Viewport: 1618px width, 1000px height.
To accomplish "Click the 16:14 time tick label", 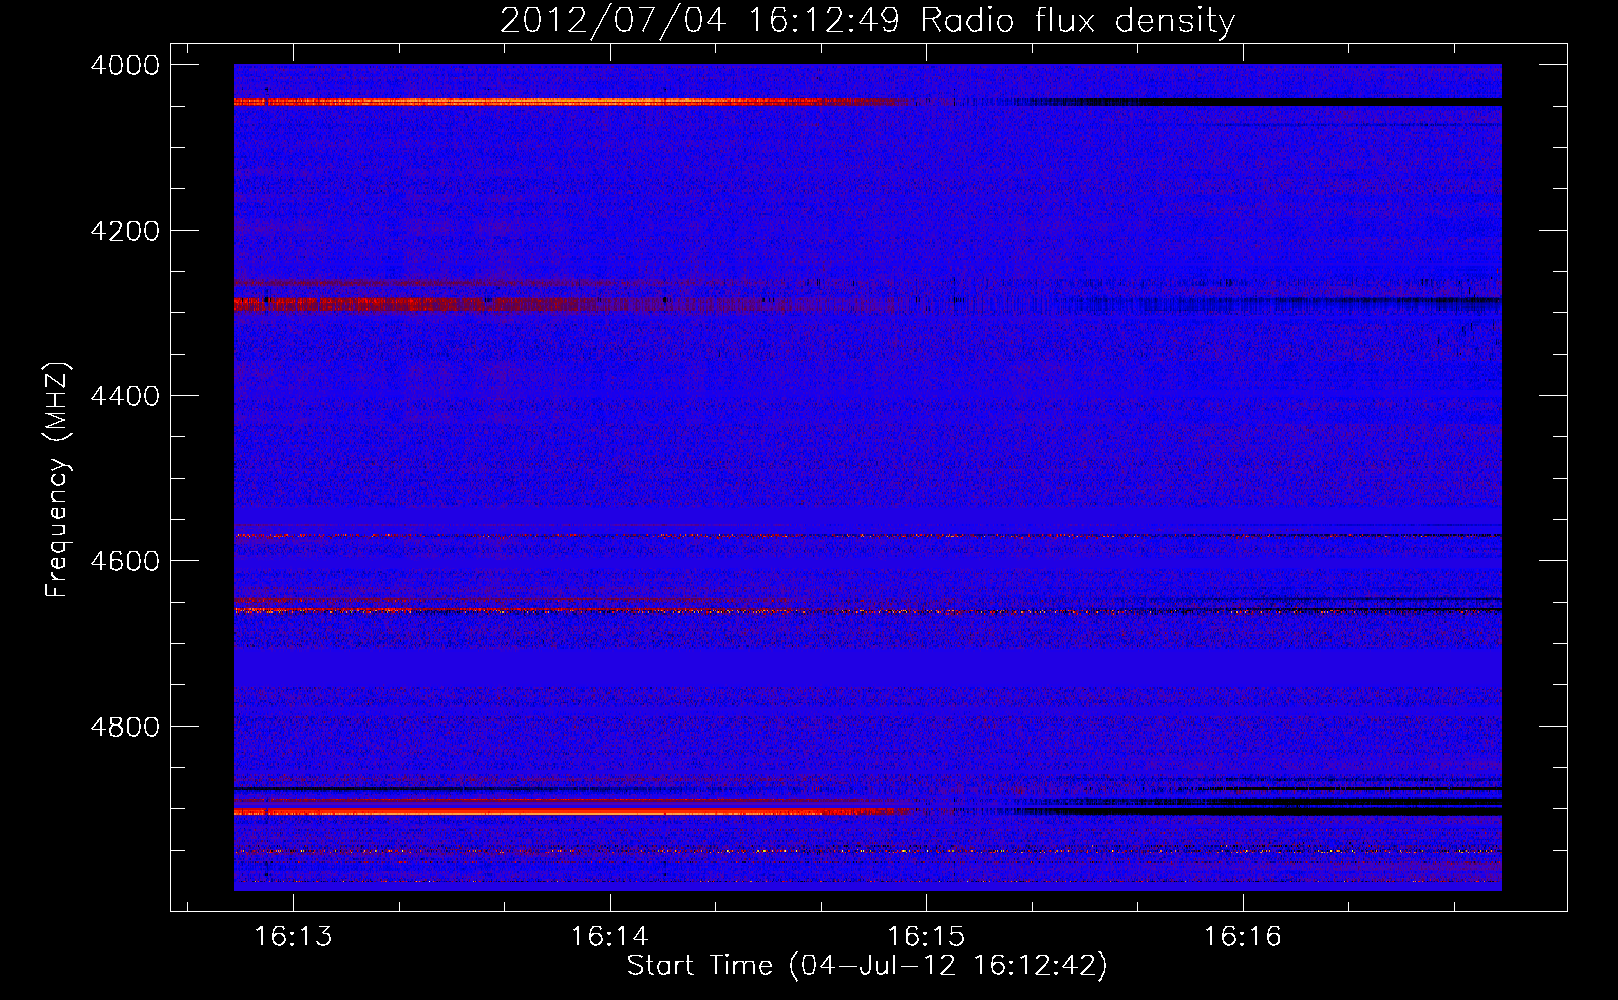I will 609,936.
